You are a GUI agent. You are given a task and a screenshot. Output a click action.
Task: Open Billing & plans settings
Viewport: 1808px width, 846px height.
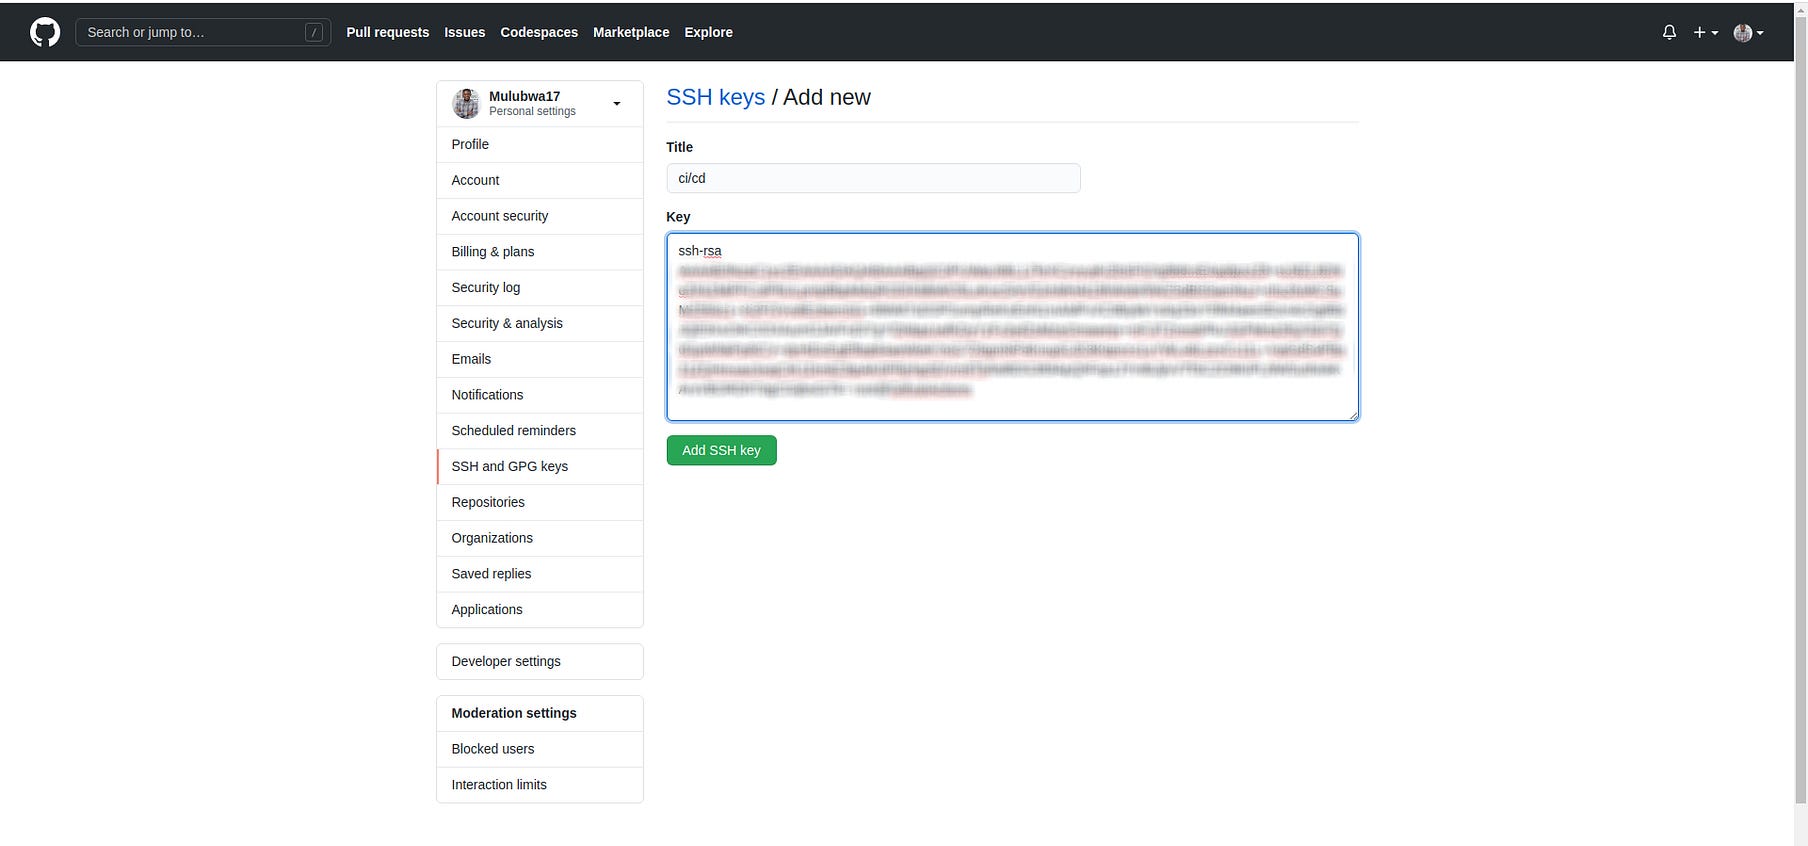pyautogui.click(x=540, y=252)
